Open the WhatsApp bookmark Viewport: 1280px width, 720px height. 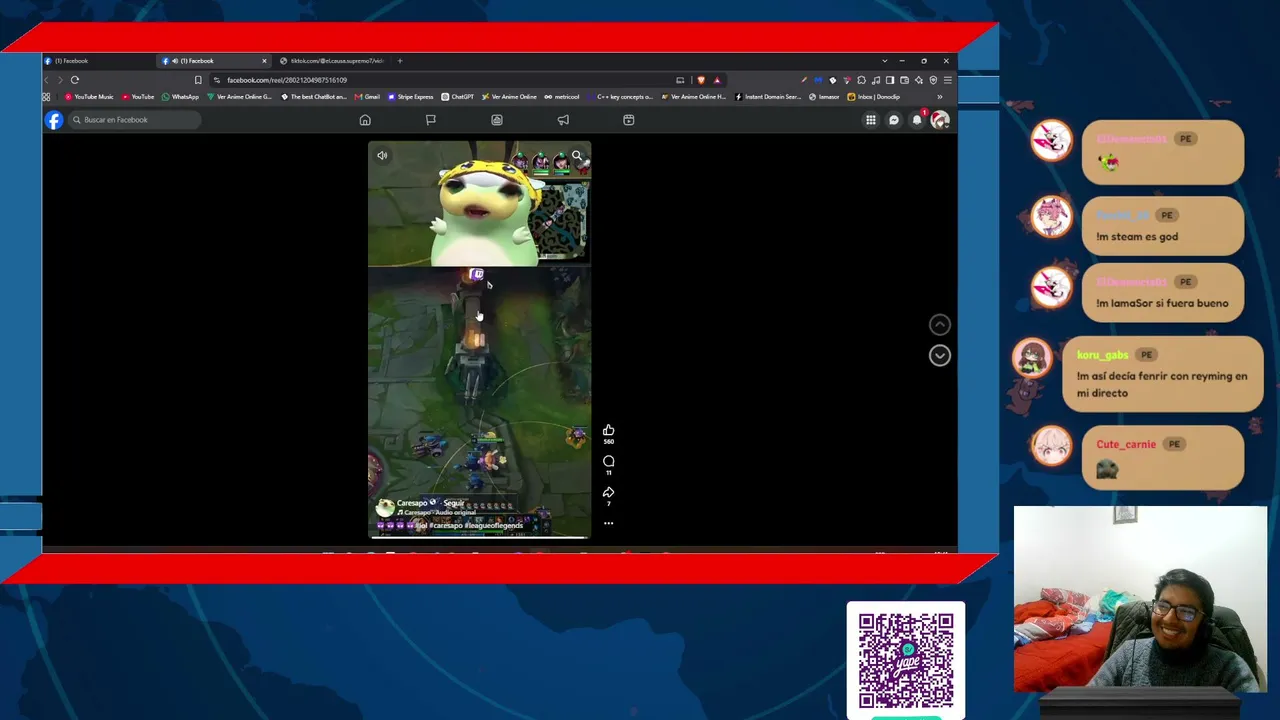(181, 97)
